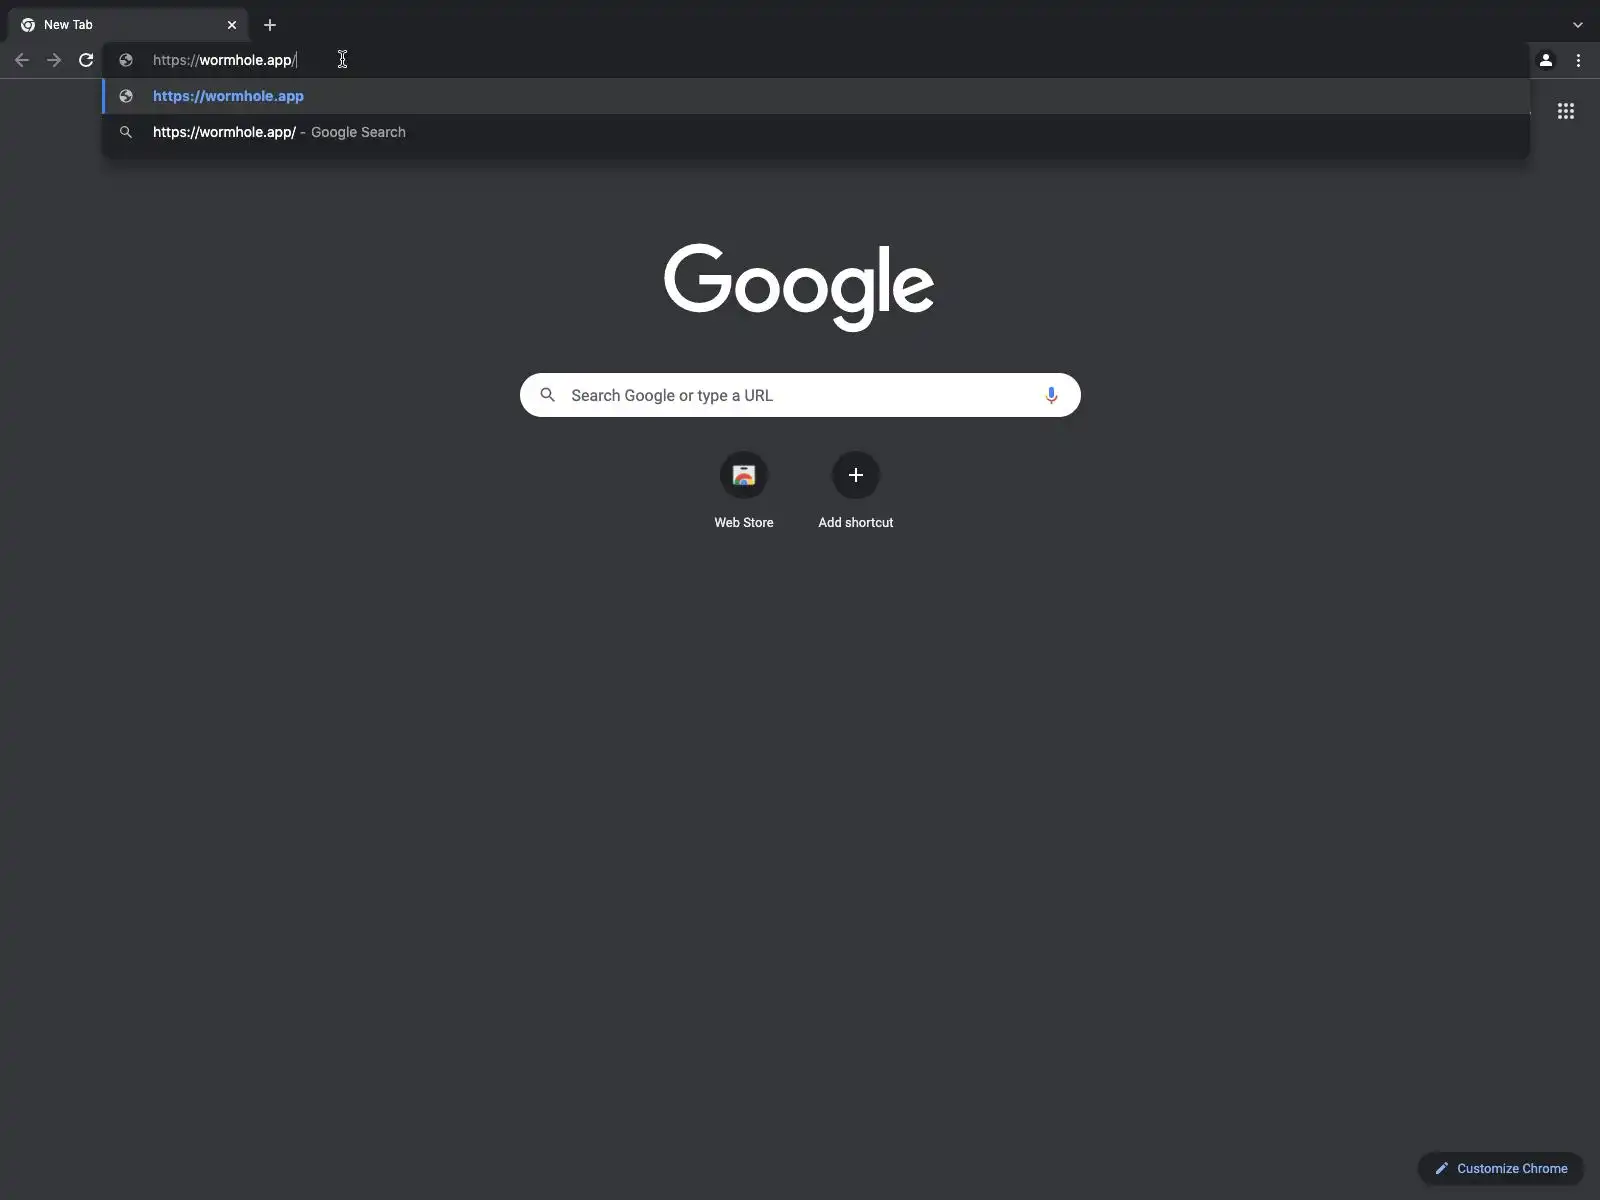Close the New Tab tab
Image resolution: width=1600 pixels, height=1200 pixels.
[232, 25]
